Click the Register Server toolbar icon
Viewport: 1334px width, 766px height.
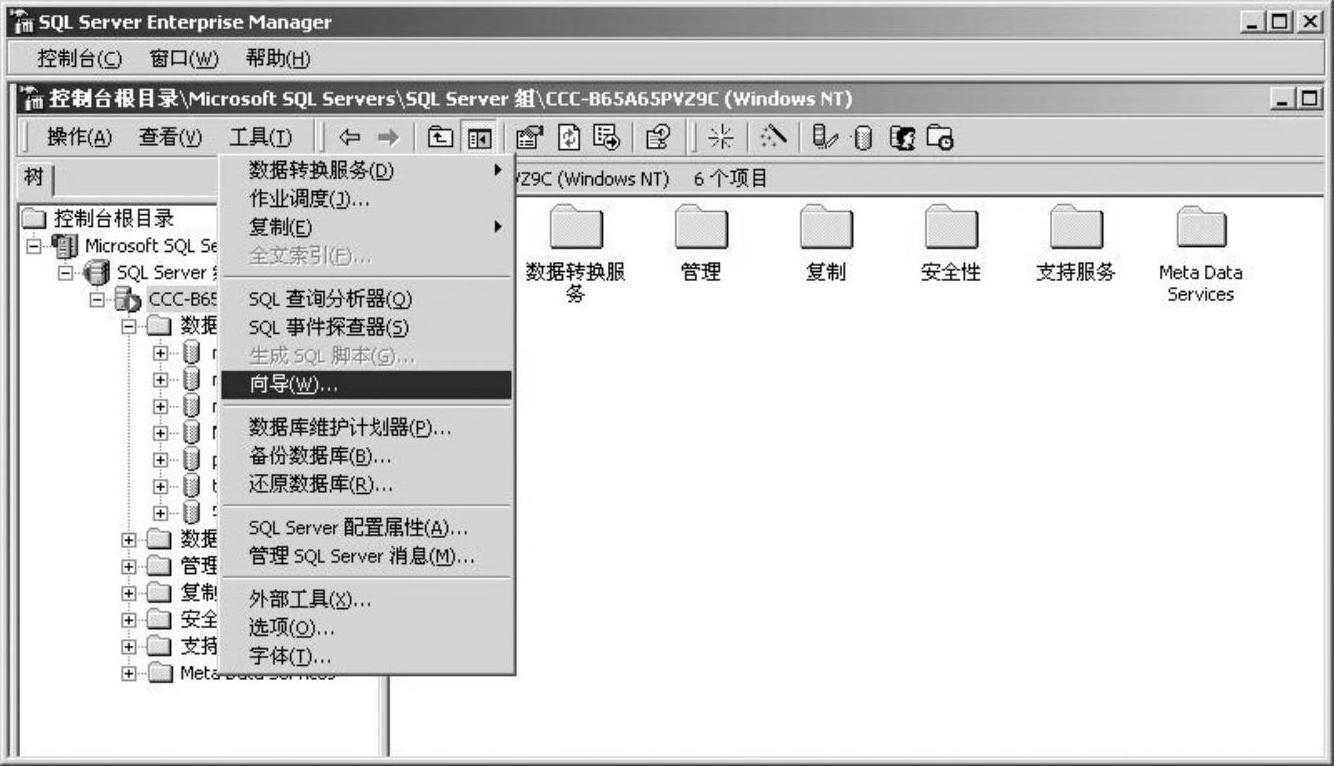tap(825, 137)
